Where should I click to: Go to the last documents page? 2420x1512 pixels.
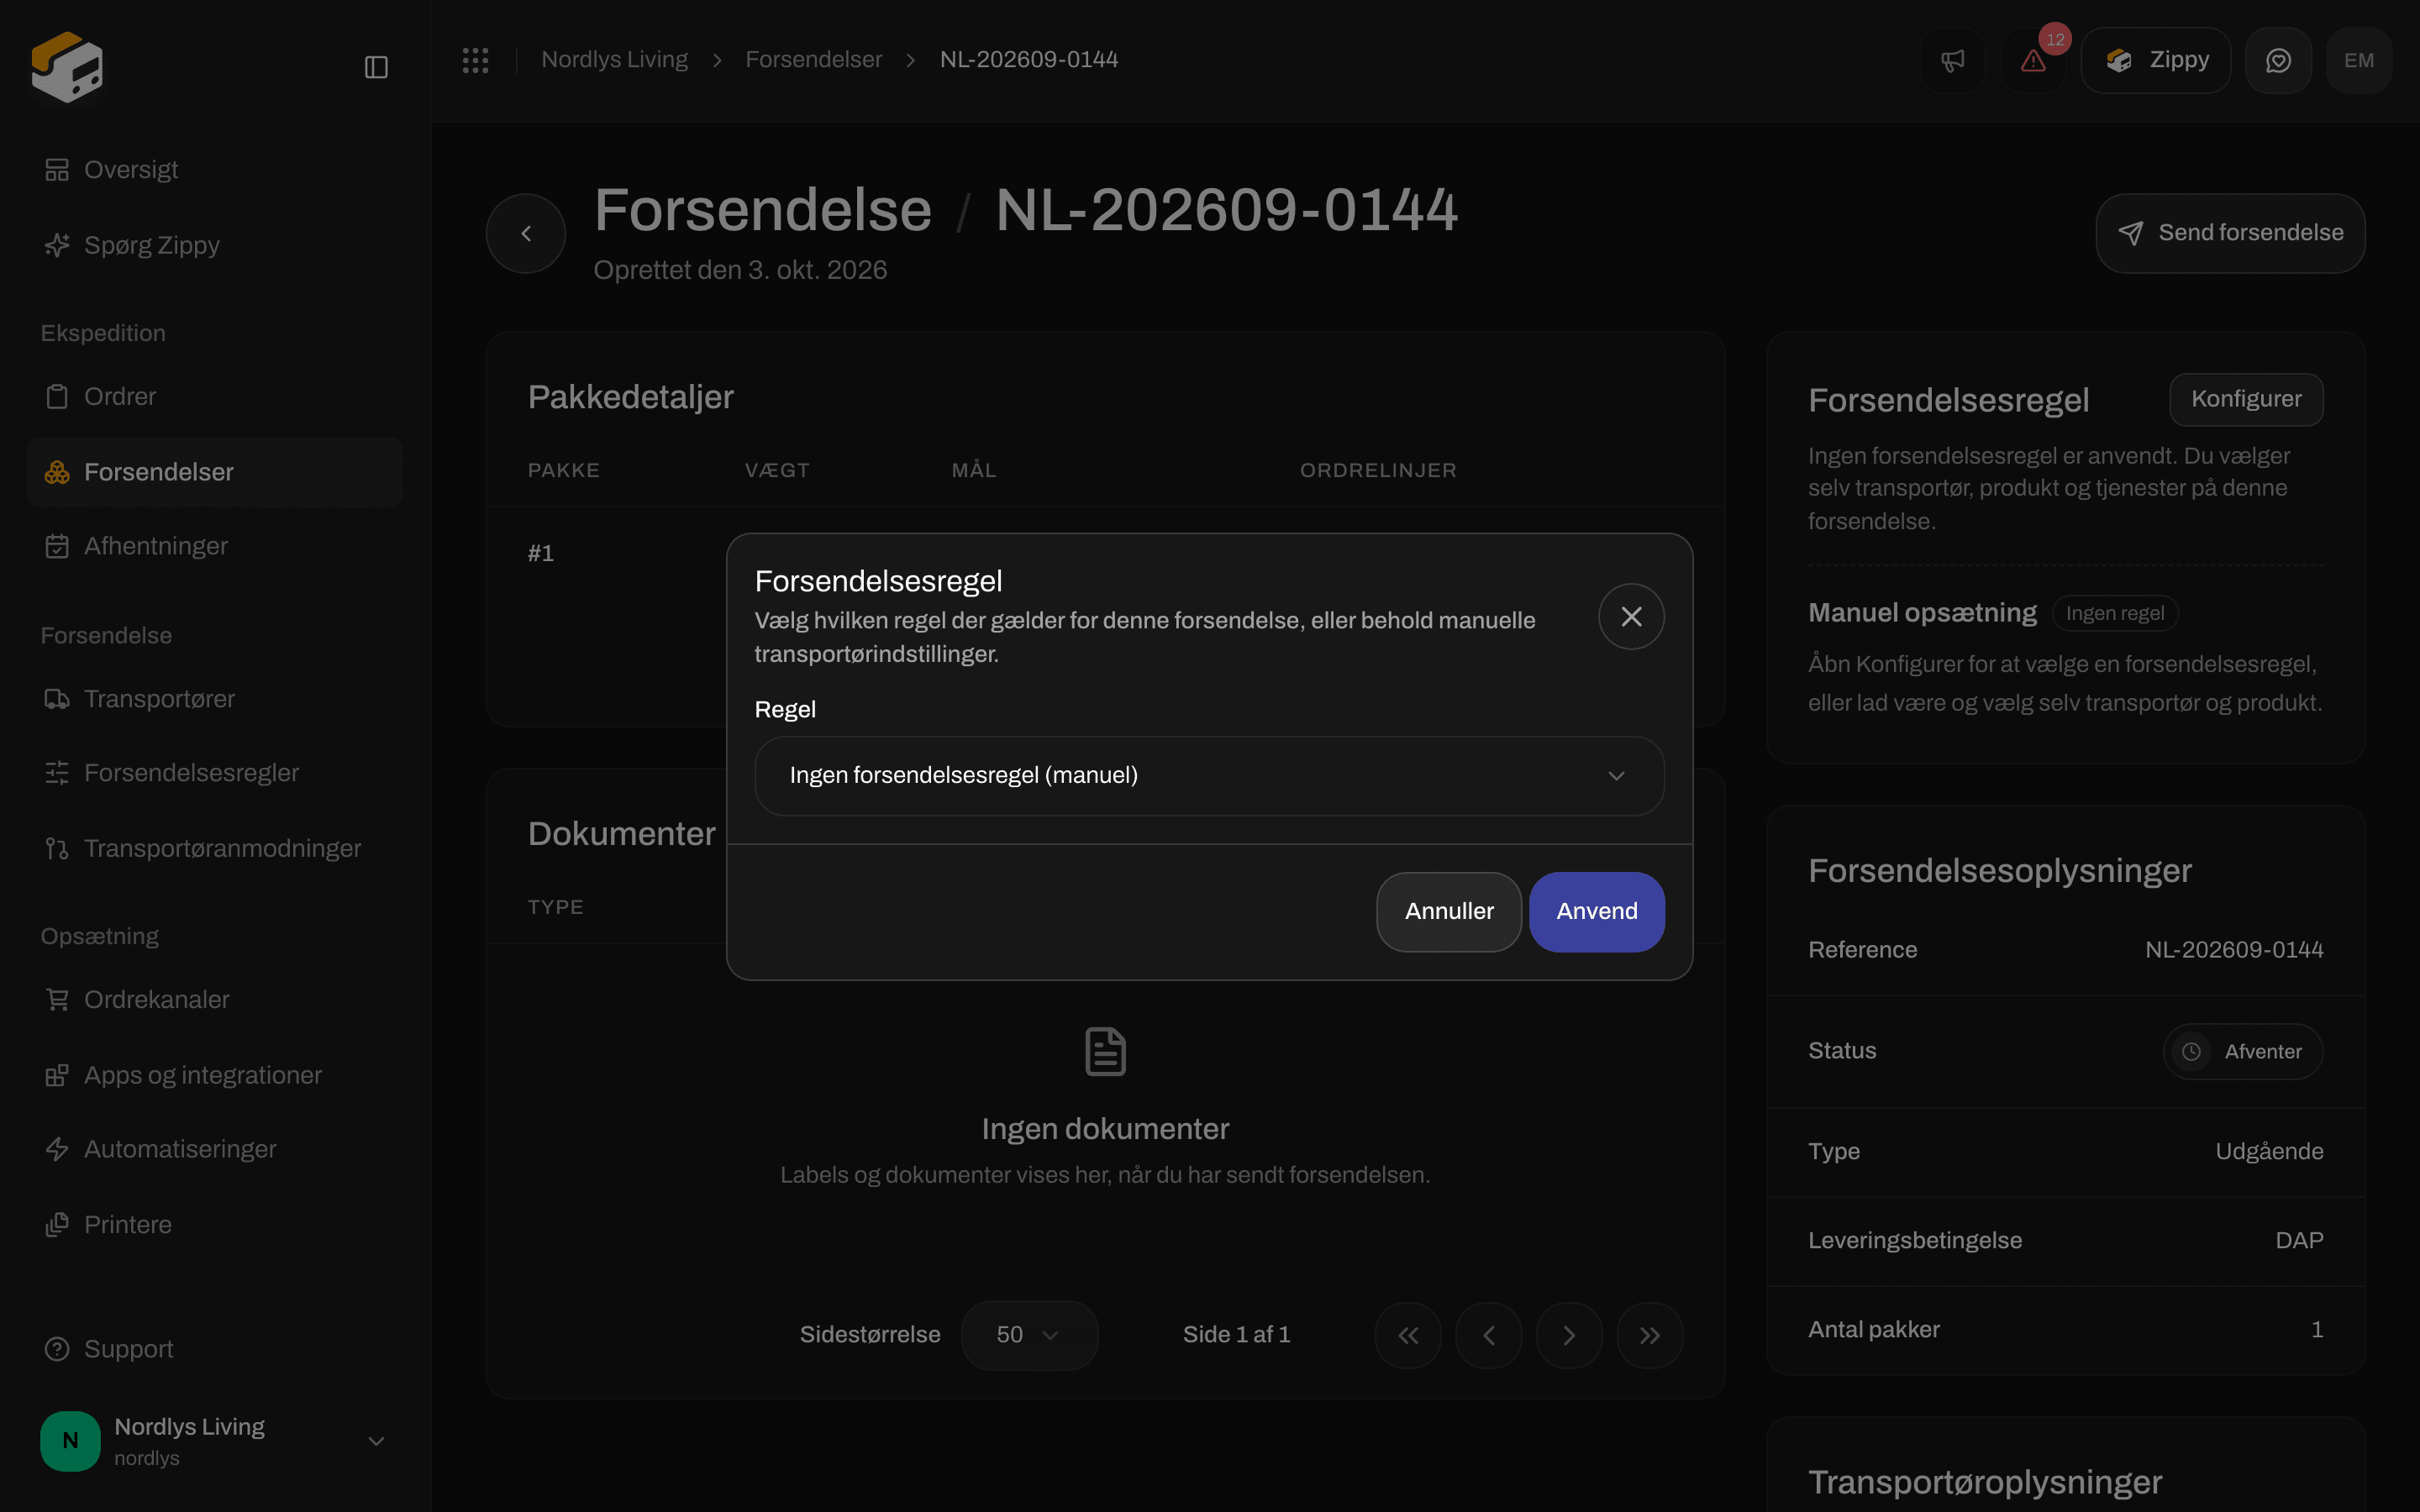point(1650,1335)
